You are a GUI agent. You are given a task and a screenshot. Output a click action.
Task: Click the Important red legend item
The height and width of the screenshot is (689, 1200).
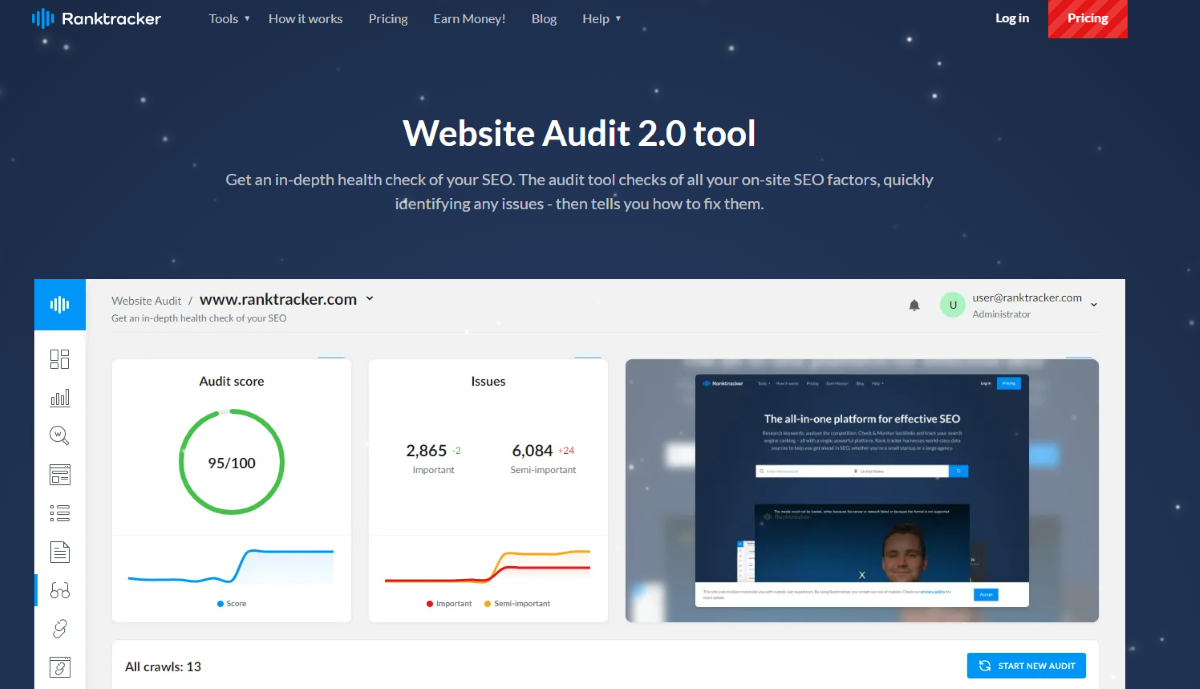click(x=449, y=604)
